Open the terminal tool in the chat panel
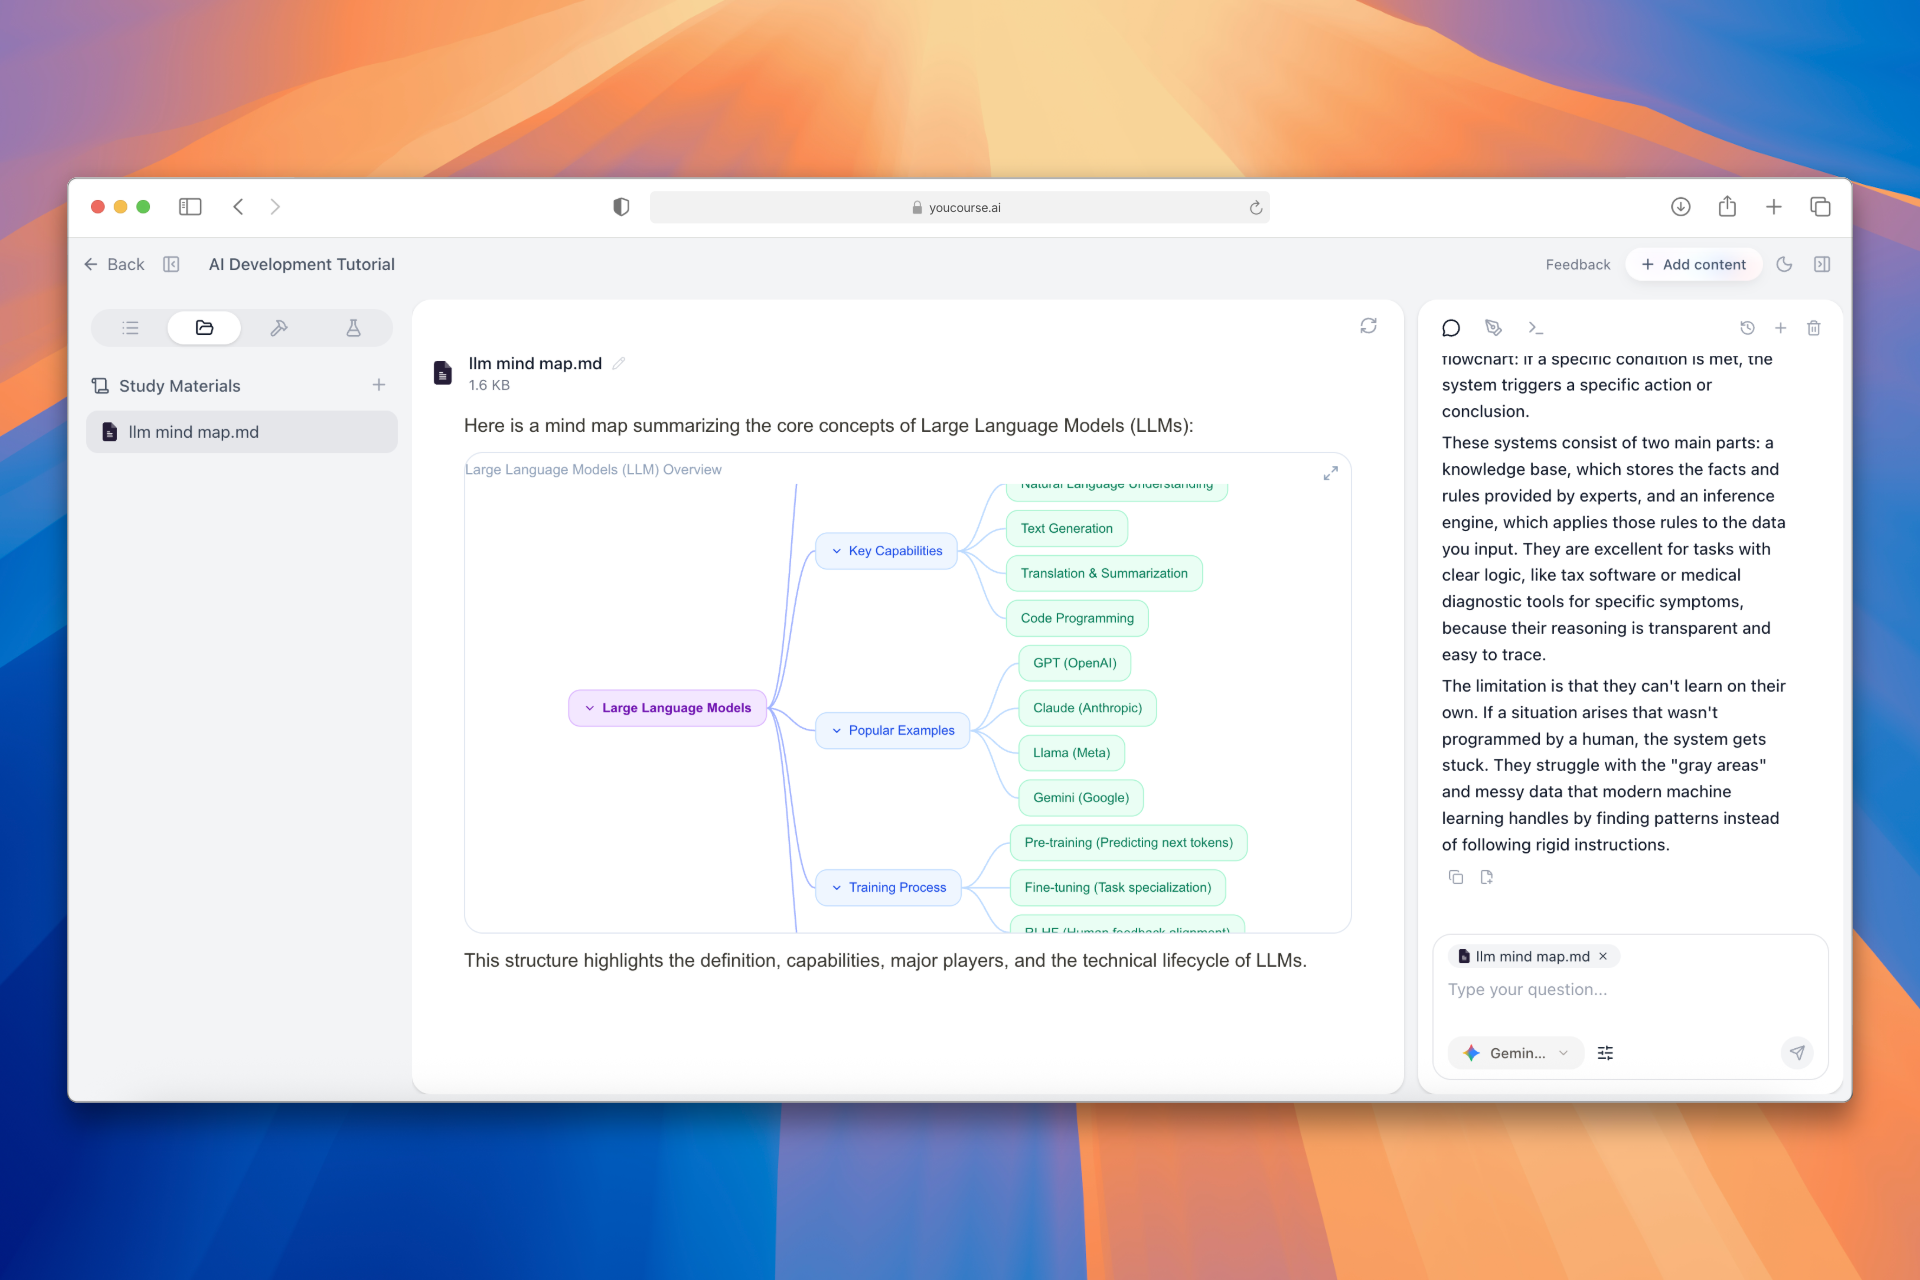1920x1280 pixels. [1537, 328]
